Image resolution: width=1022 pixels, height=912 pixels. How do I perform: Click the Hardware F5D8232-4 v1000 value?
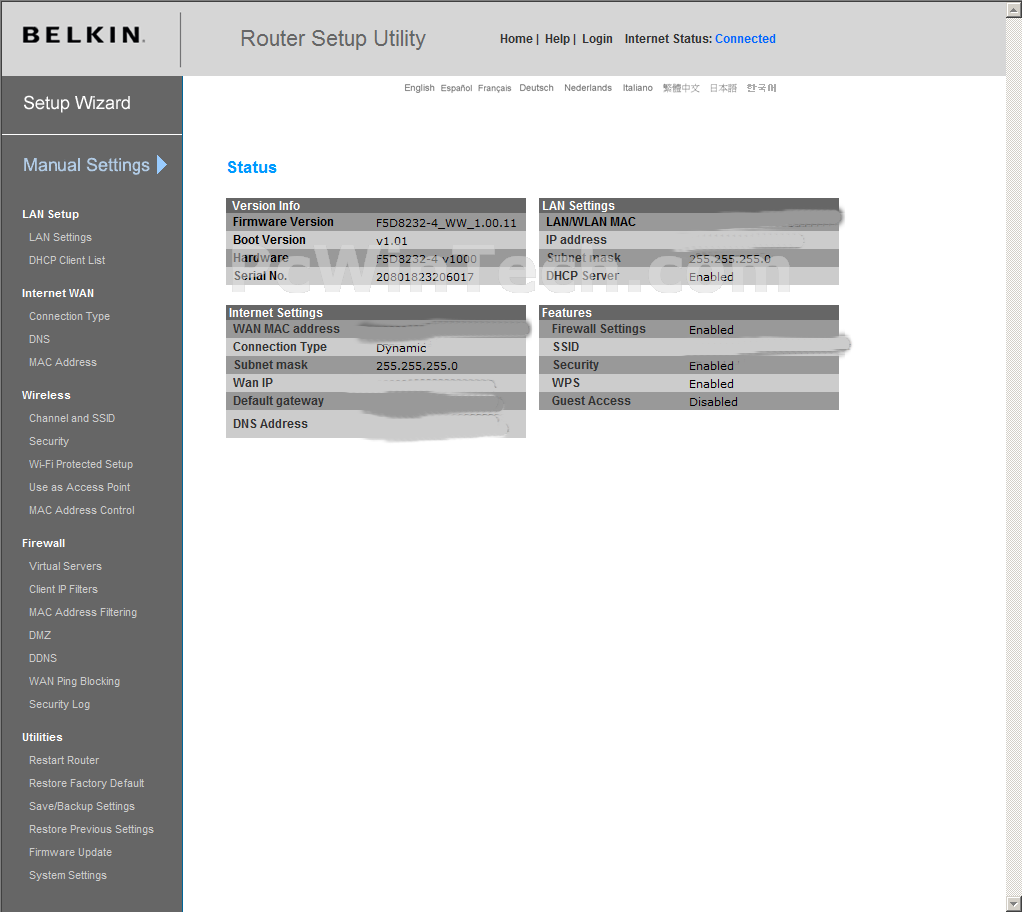426,259
